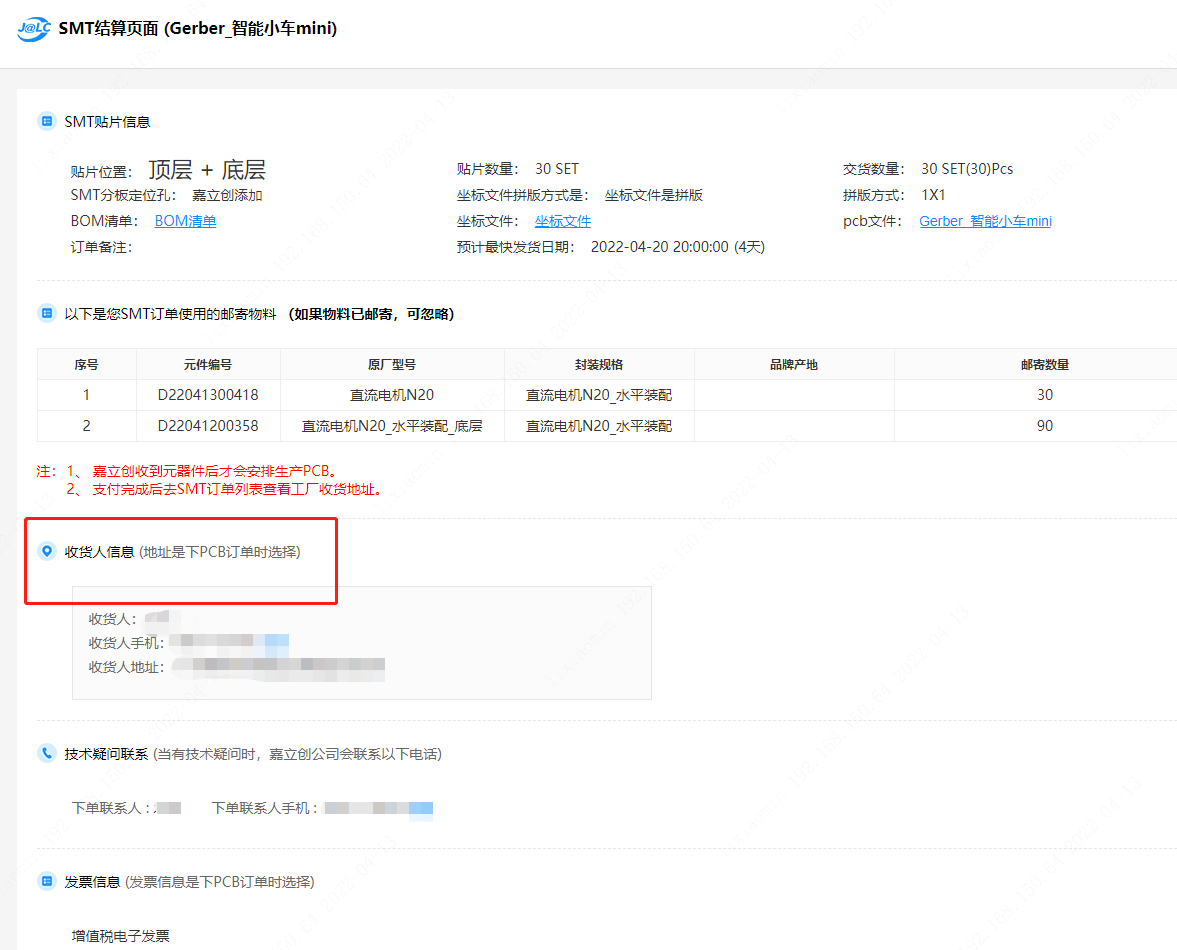Open the BOM清单 link
The image size is (1177, 950).
coord(185,221)
